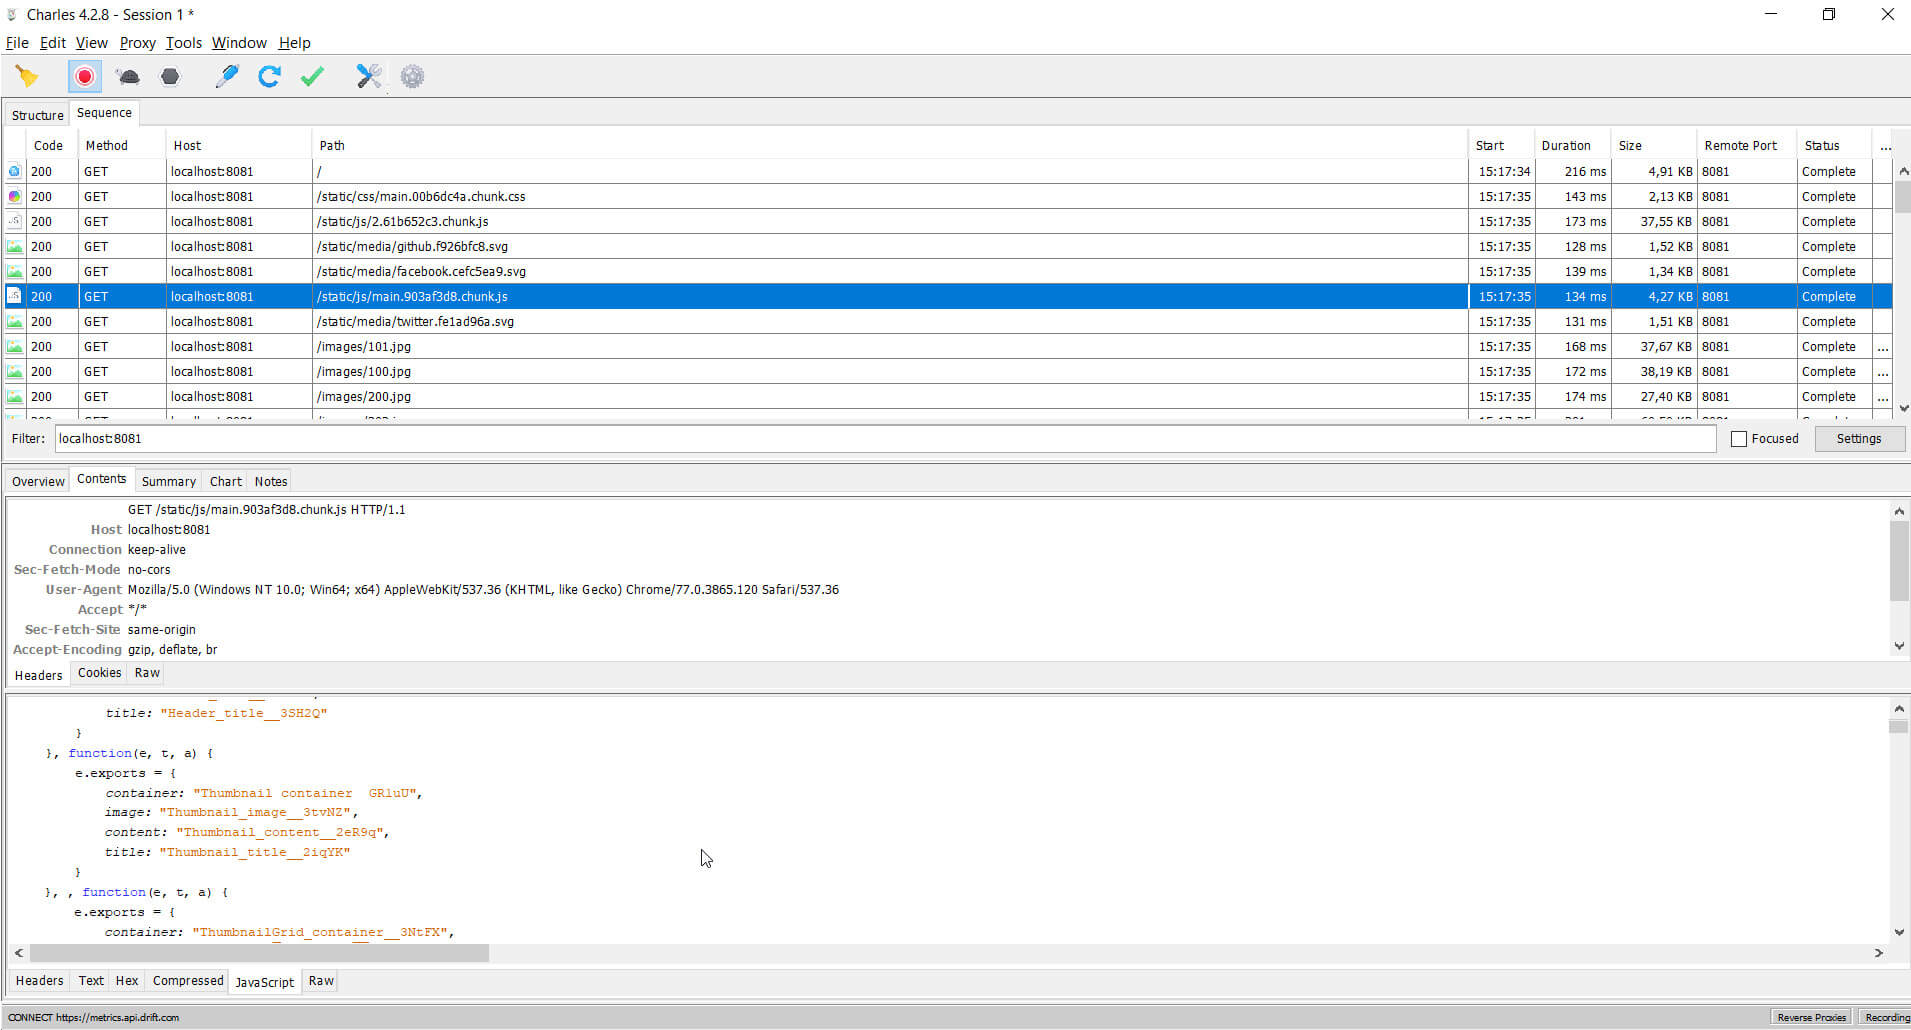This screenshot has width=1911, height=1030.
Task: Open the File menu
Action: pyautogui.click(x=17, y=43)
